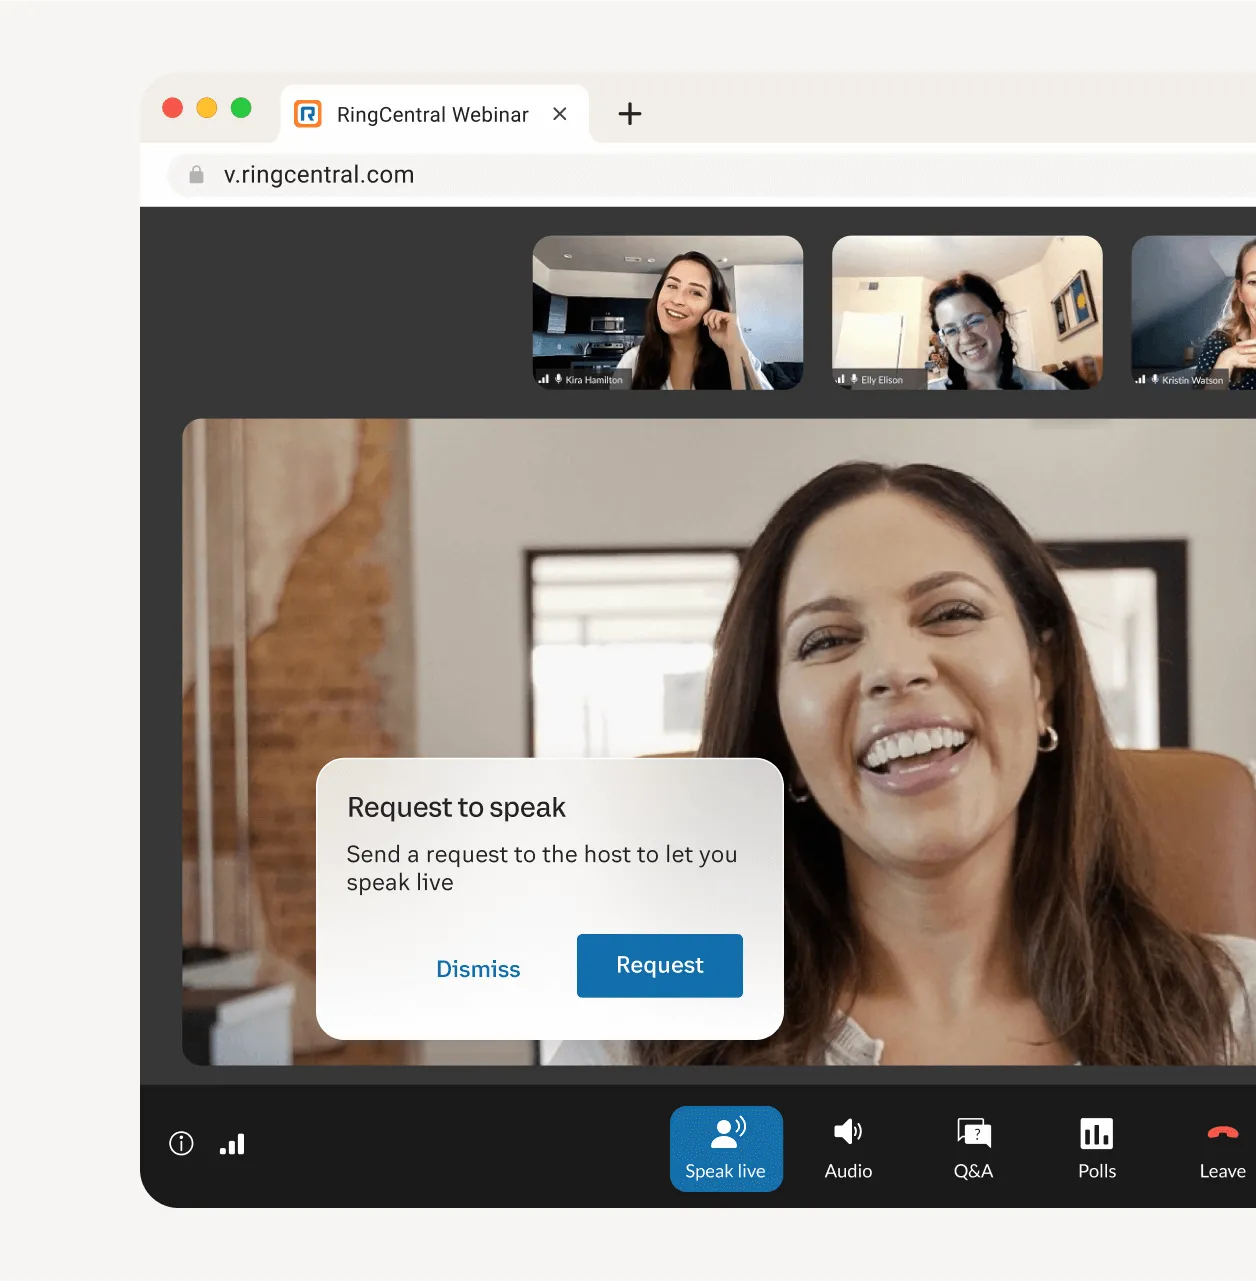Select the RingCentral Webinar tab
The image size is (1256, 1281).
[x=432, y=115]
